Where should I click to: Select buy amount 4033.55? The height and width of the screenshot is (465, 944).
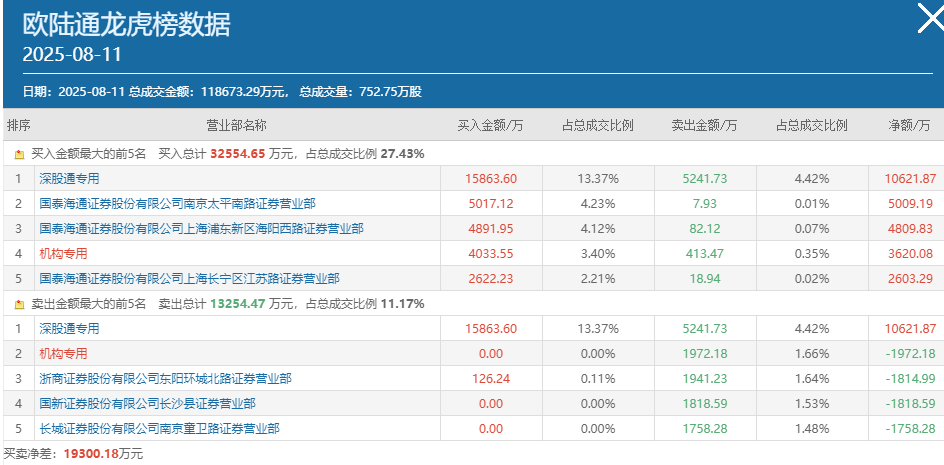[x=491, y=254]
